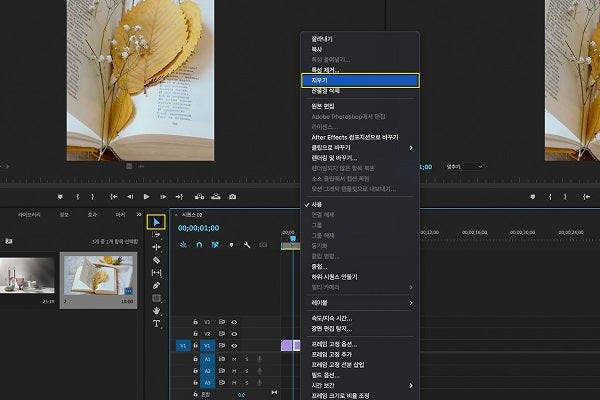Open the monitor fit zoom dropdown

point(464,167)
